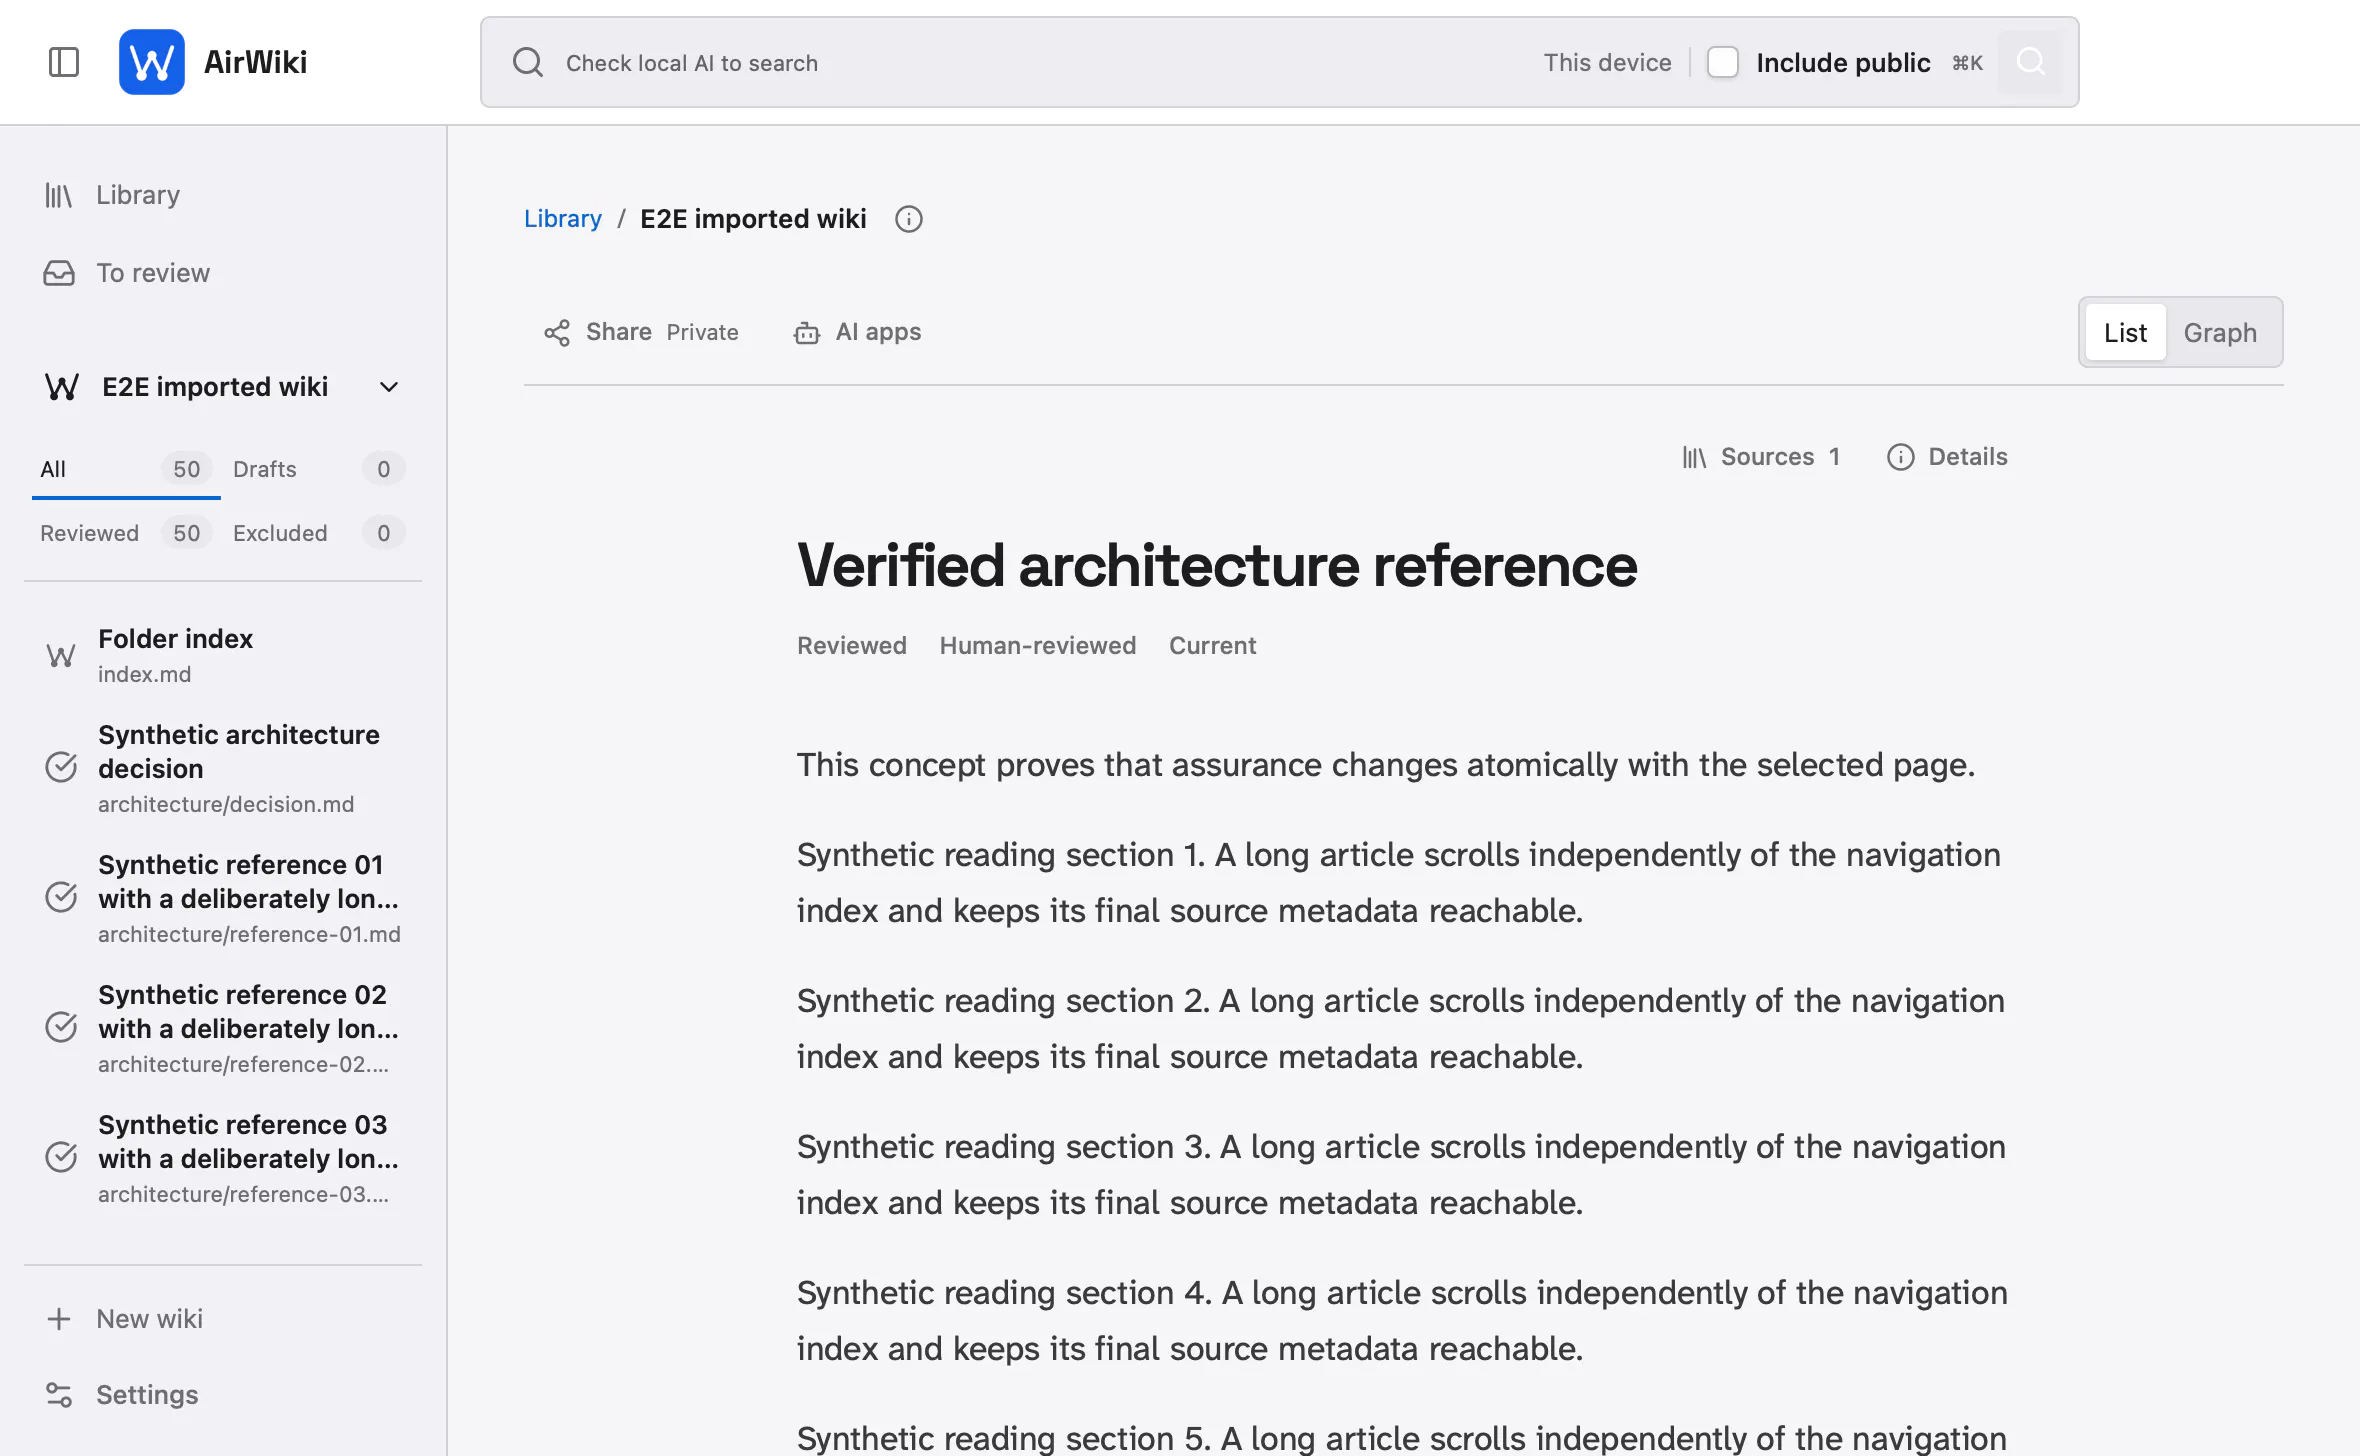This screenshot has height=1456, width=2360.
Task: Click E2E imported wiki breadcrumb title
Action: [x=753, y=218]
